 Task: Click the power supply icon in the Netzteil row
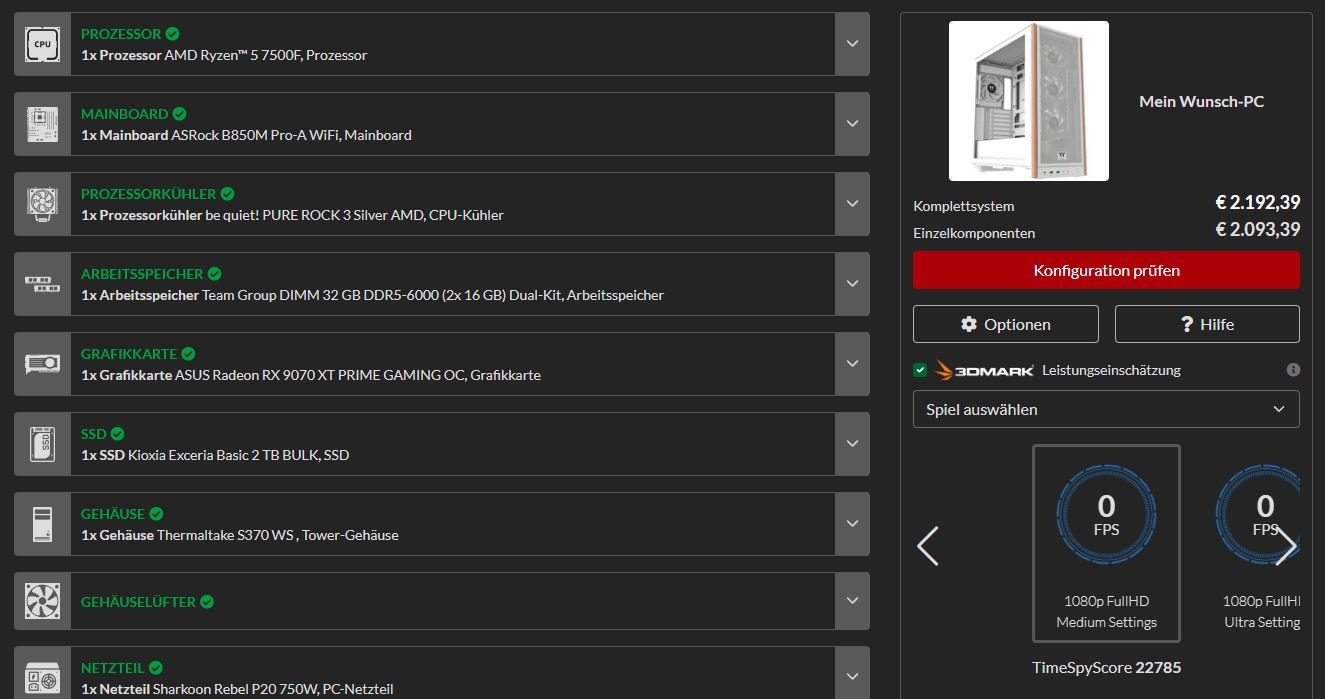tap(42, 679)
